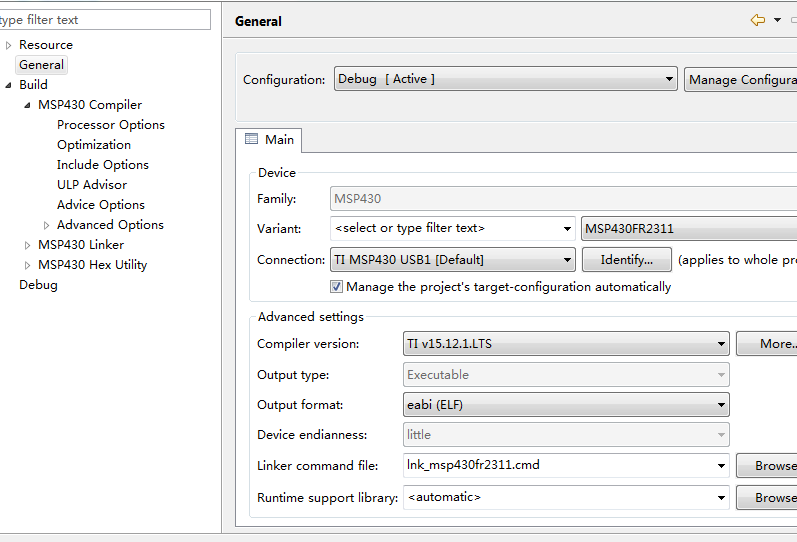Screen dimensions: 797x542
Task: Click the Manage Configurations button
Action: tap(741, 80)
